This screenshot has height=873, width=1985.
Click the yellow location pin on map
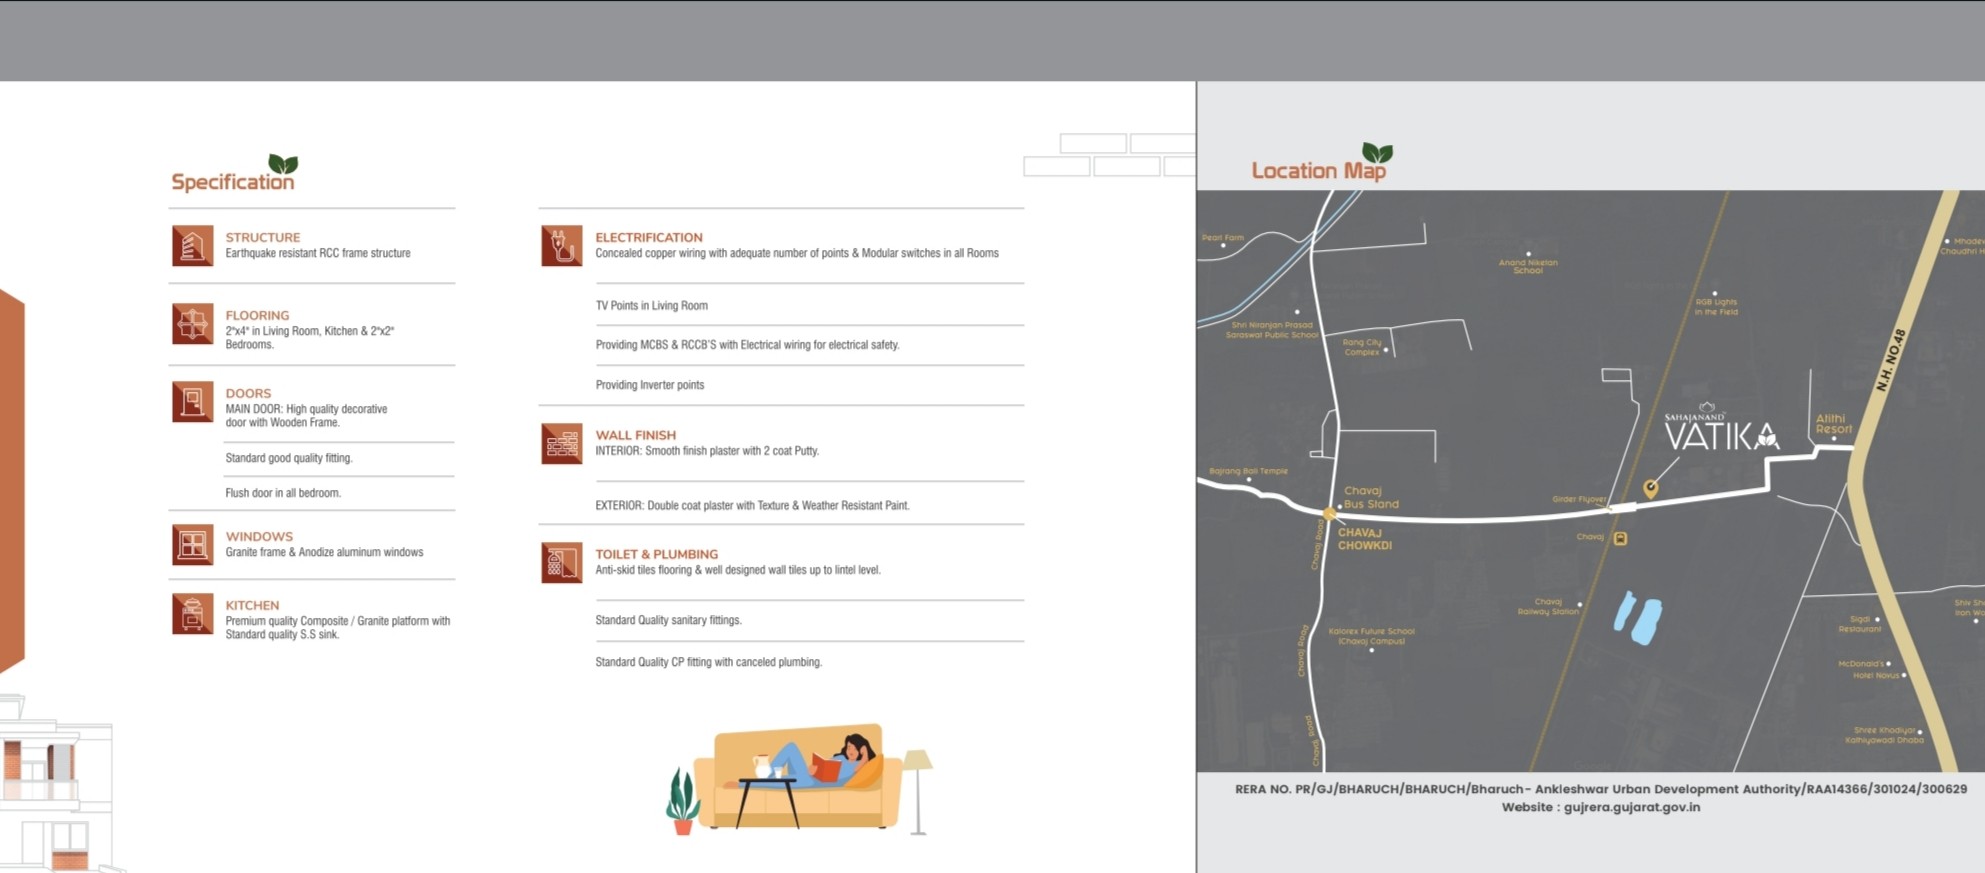coord(1650,488)
